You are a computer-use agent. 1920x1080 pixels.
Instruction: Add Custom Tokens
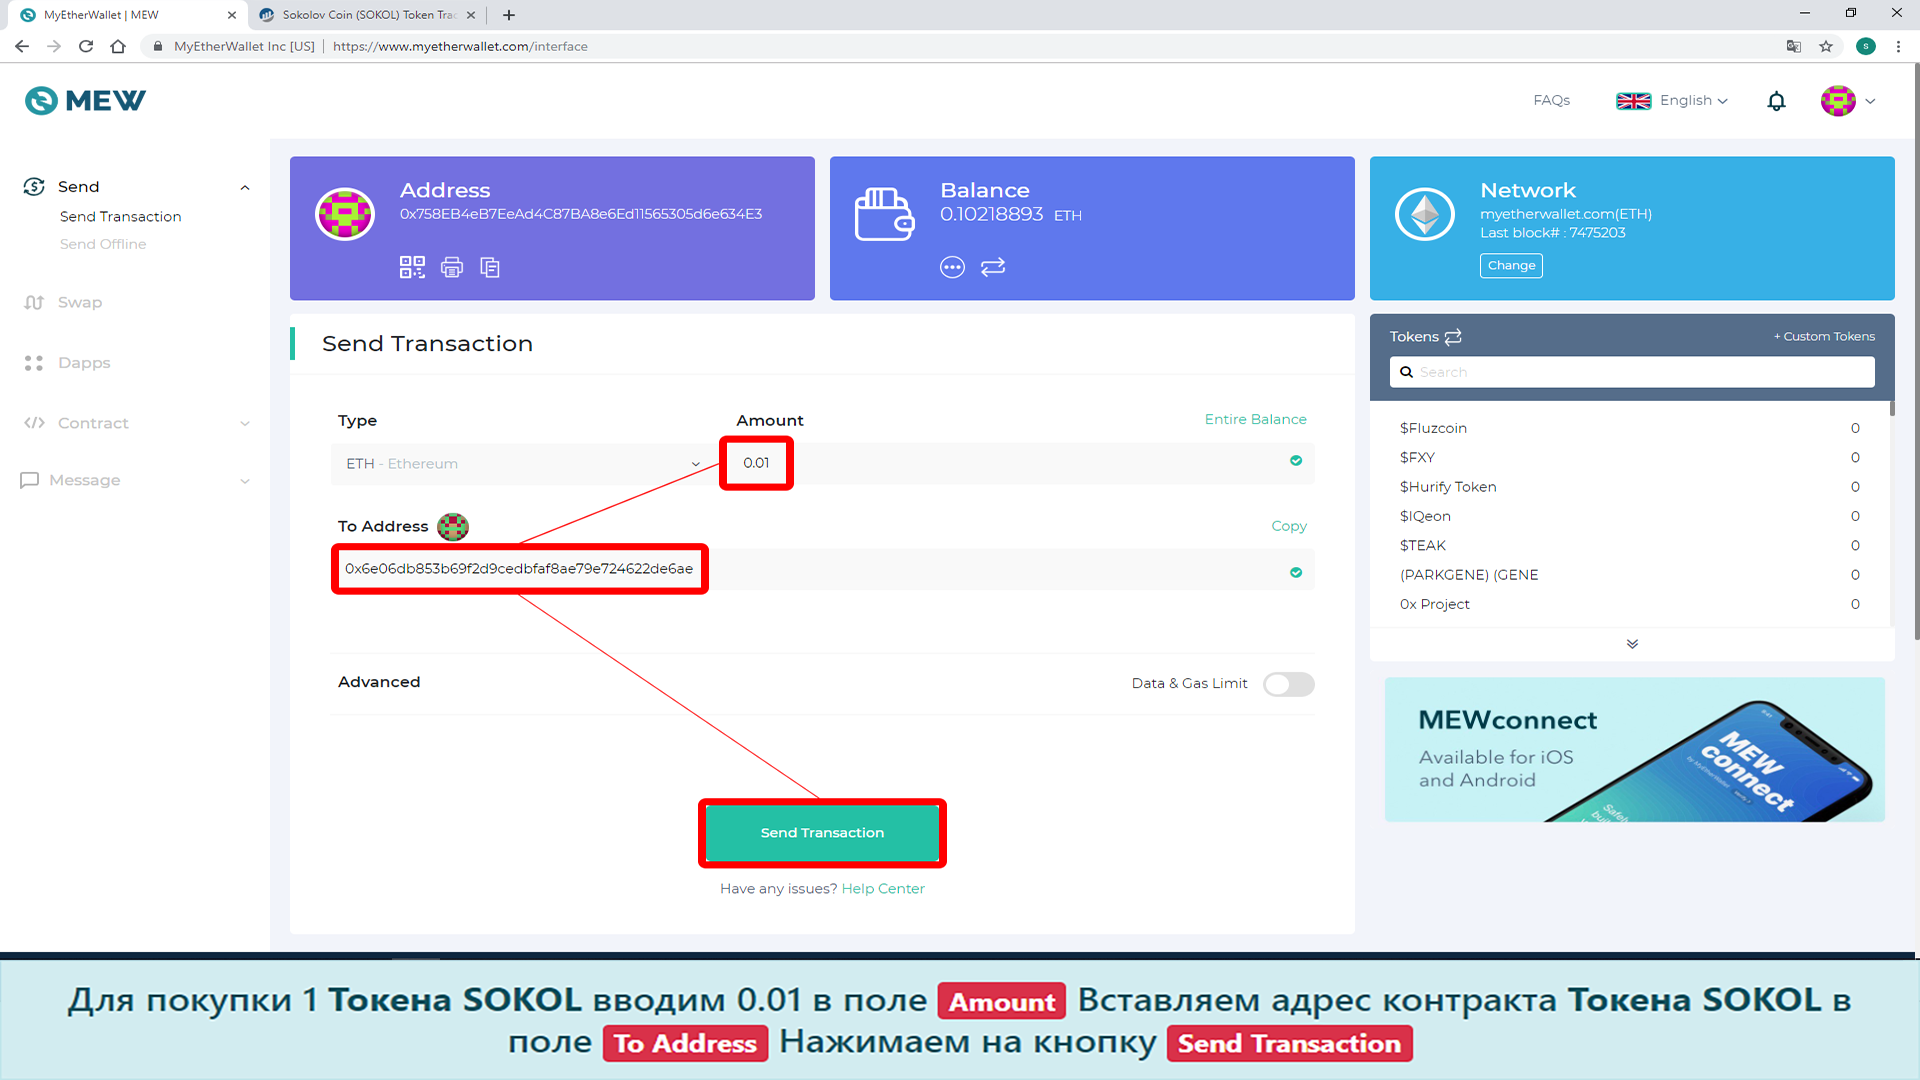click(x=1824, y=337)
